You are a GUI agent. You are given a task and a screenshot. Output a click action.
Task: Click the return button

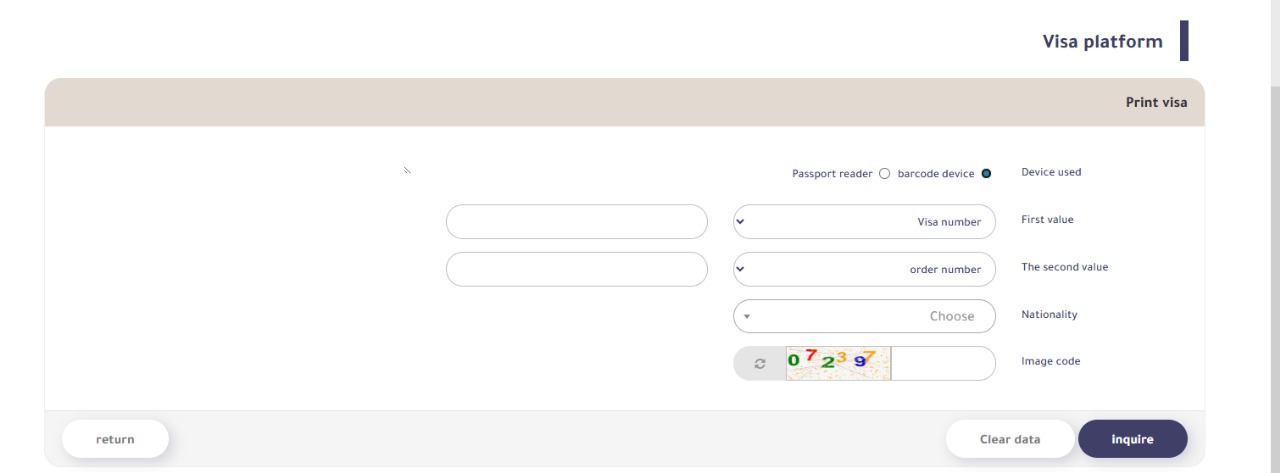115,439
